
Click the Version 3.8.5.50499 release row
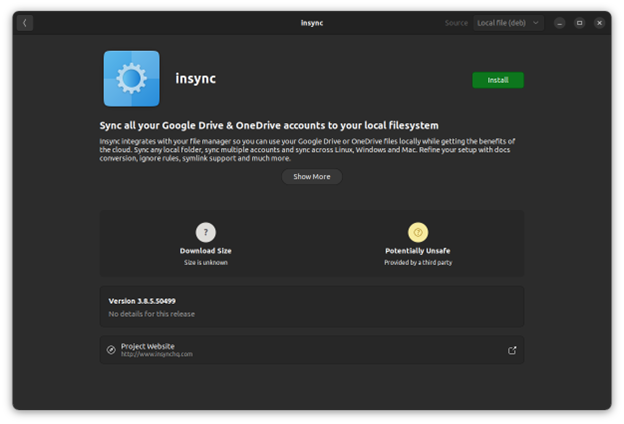click(x=312, y=307)
